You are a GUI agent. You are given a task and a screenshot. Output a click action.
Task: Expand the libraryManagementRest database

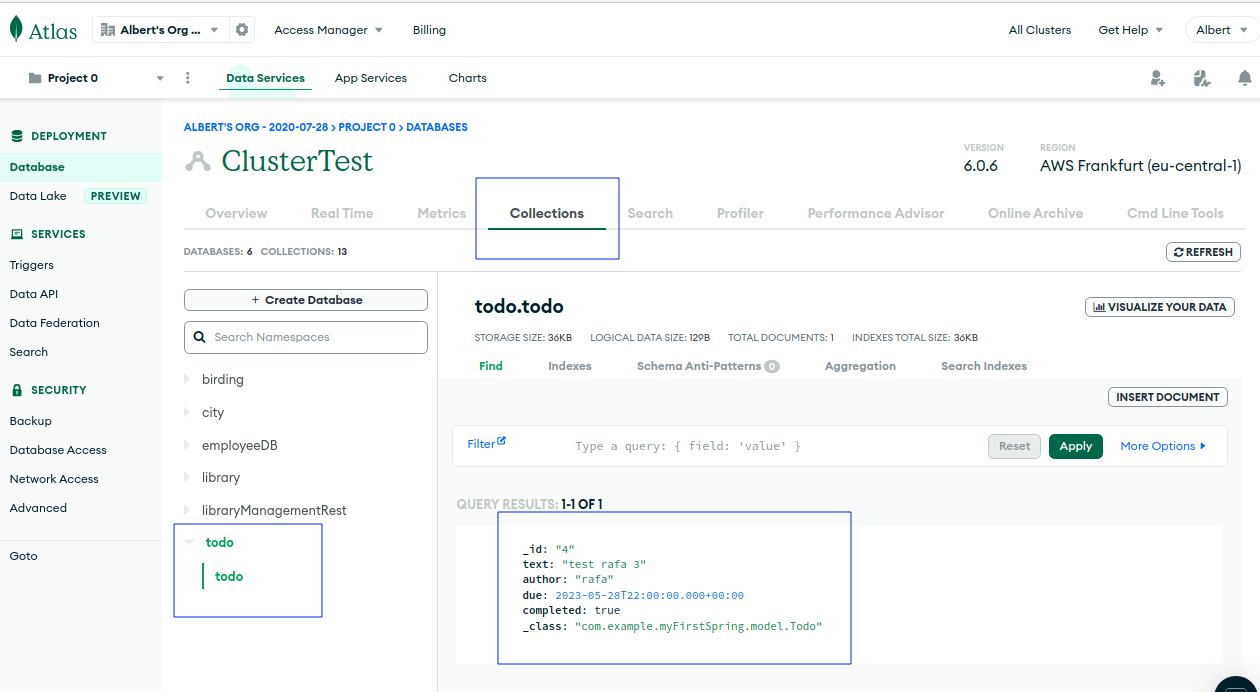click(x=187, y=510)
